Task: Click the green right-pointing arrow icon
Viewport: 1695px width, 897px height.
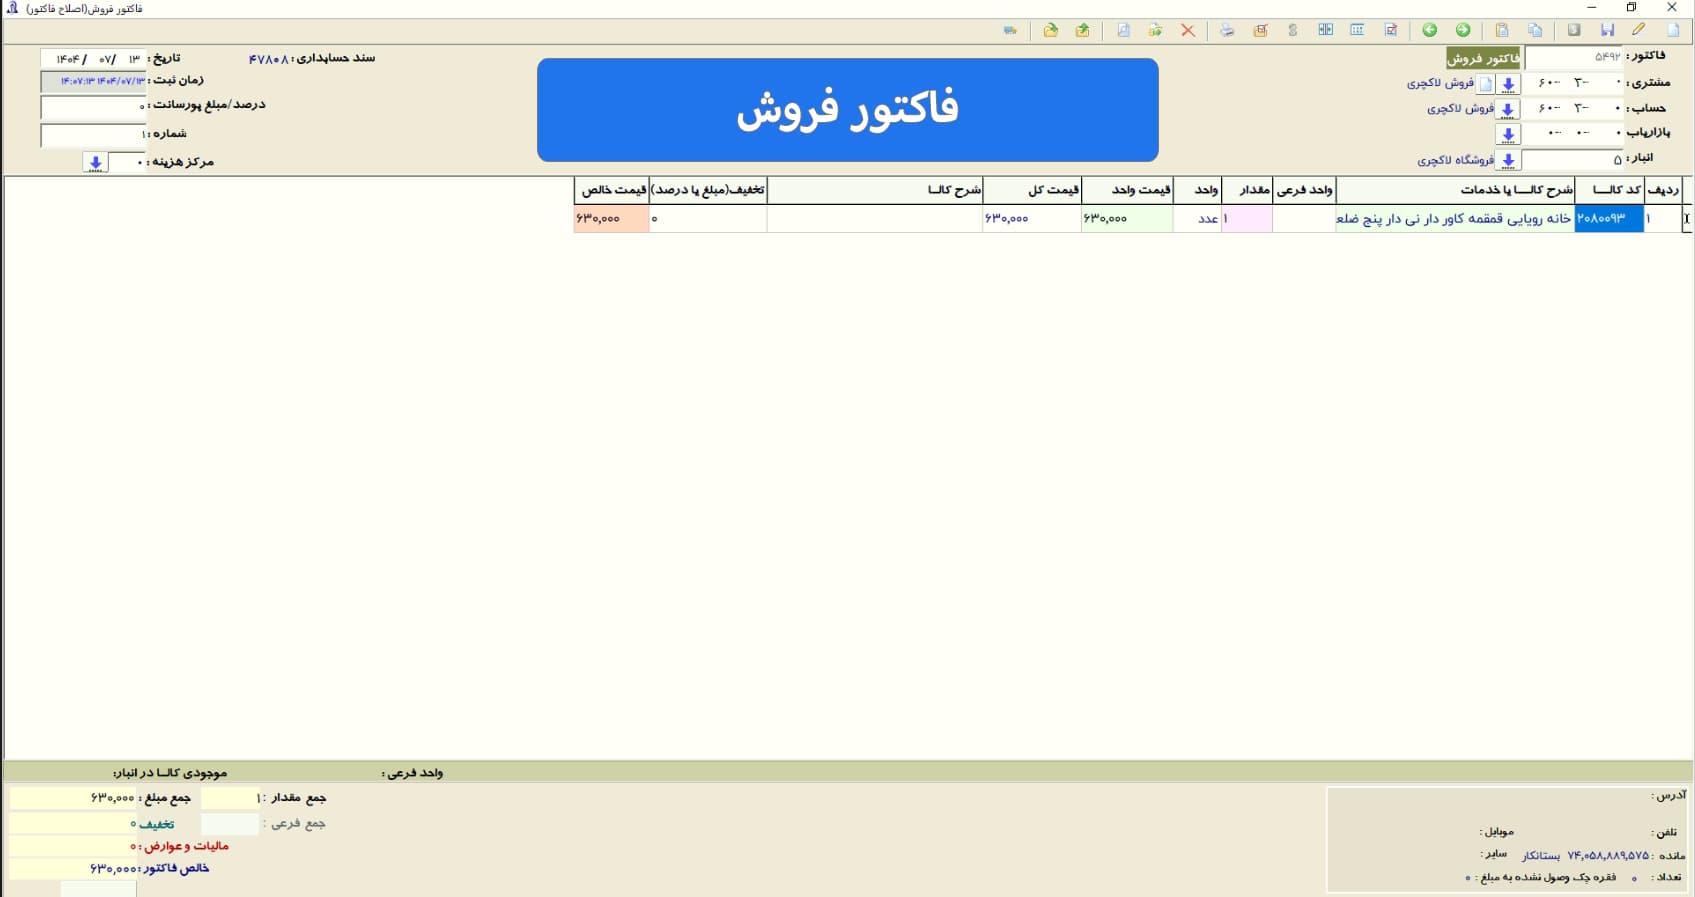Action: coord(1463,30)
